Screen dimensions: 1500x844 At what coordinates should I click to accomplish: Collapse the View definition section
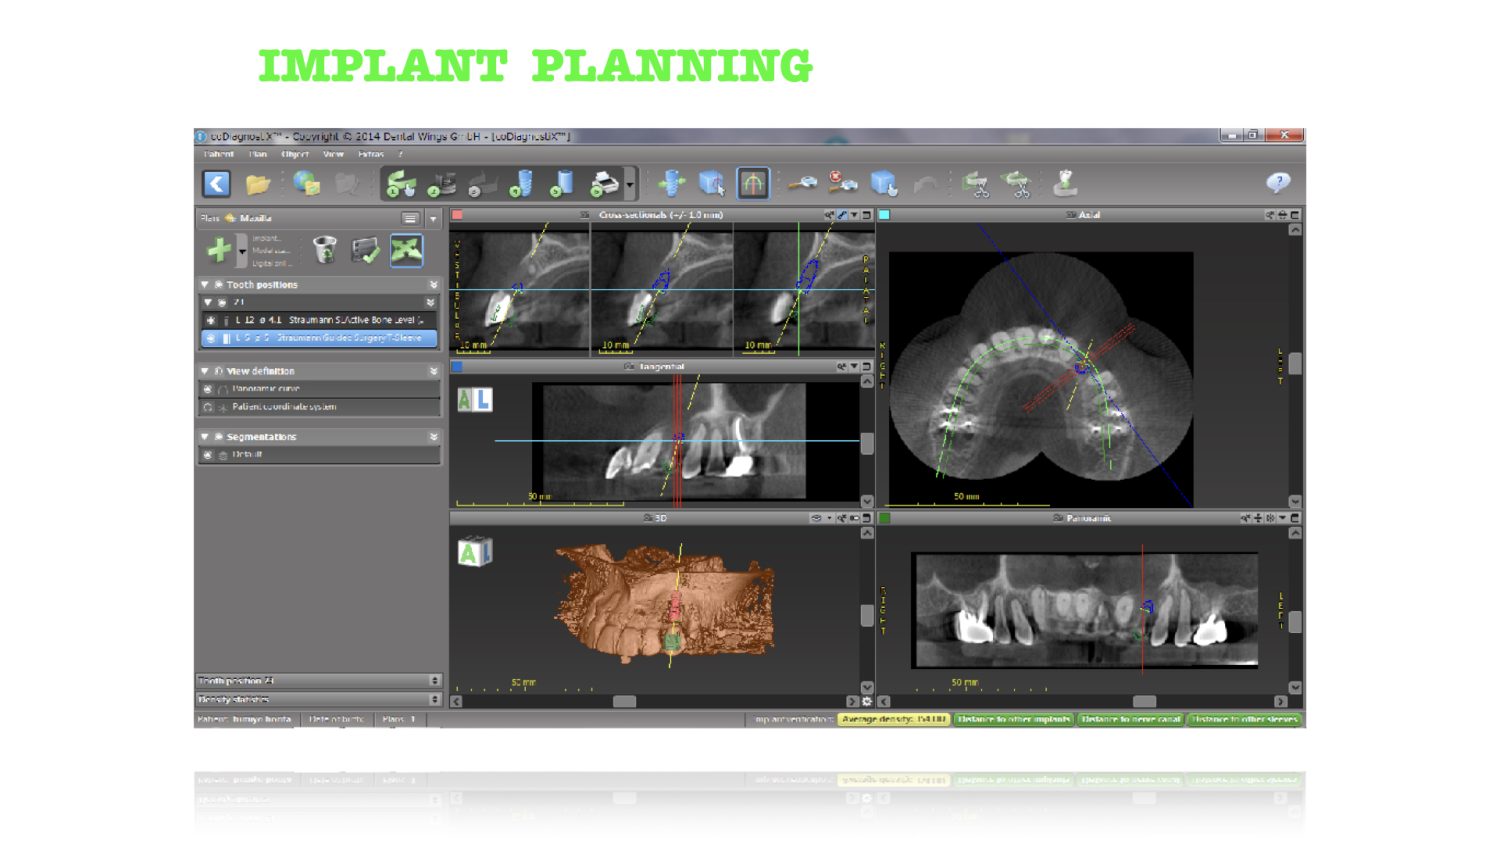(205, 371)
